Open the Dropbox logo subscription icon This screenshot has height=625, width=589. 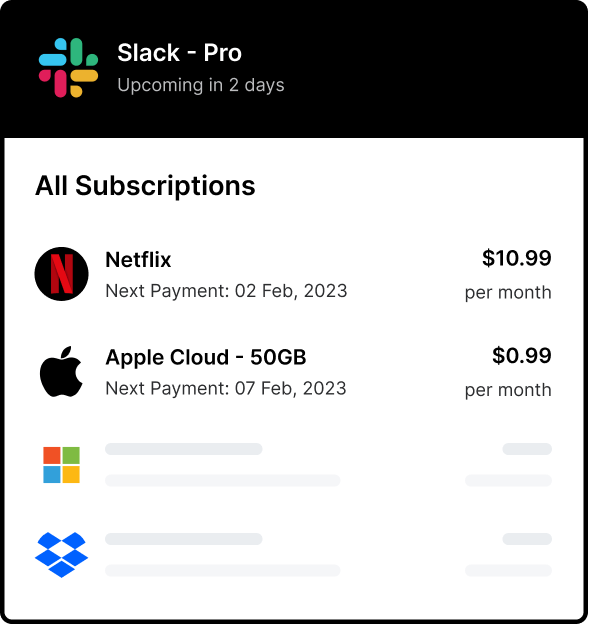point(61,554)
